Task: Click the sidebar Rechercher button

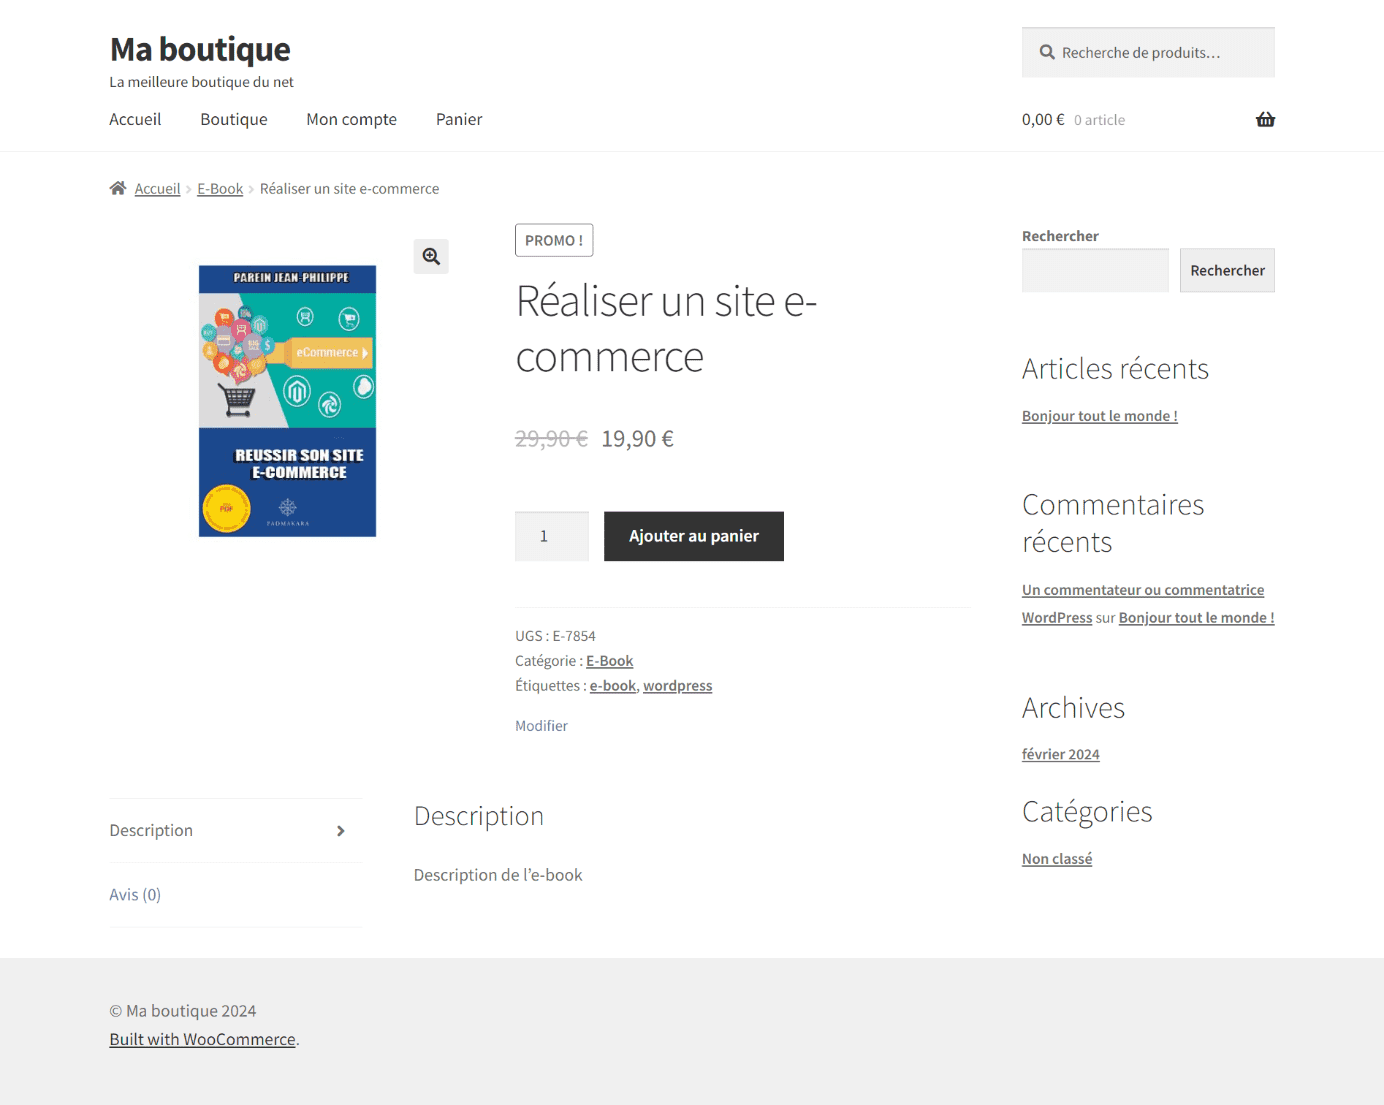Action: pyautogui.click(x=1227, y=270)
